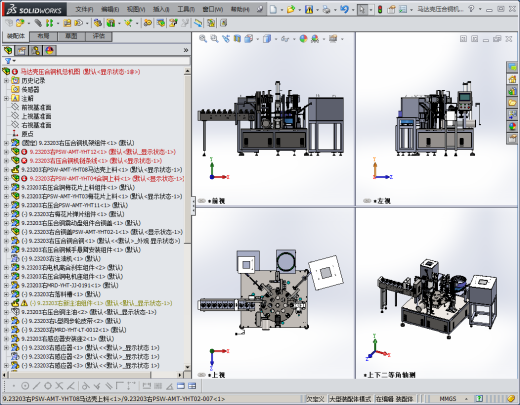Switch to the 草图 tab
Screen dimensions: 520x405
pyautogui.click(x=71, y=36)
